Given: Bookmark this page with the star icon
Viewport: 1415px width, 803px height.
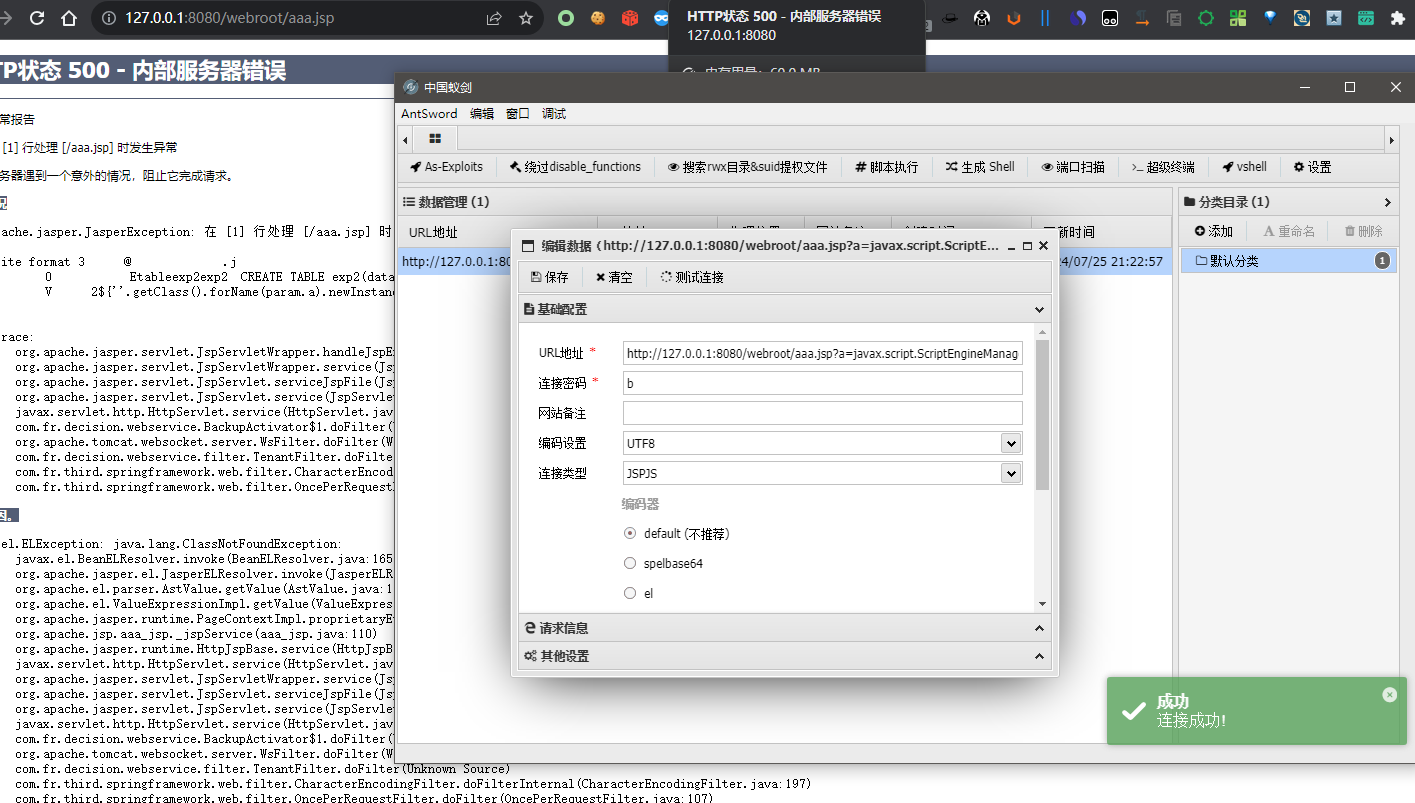Looking at the screenshot, I should click(526, 18).
